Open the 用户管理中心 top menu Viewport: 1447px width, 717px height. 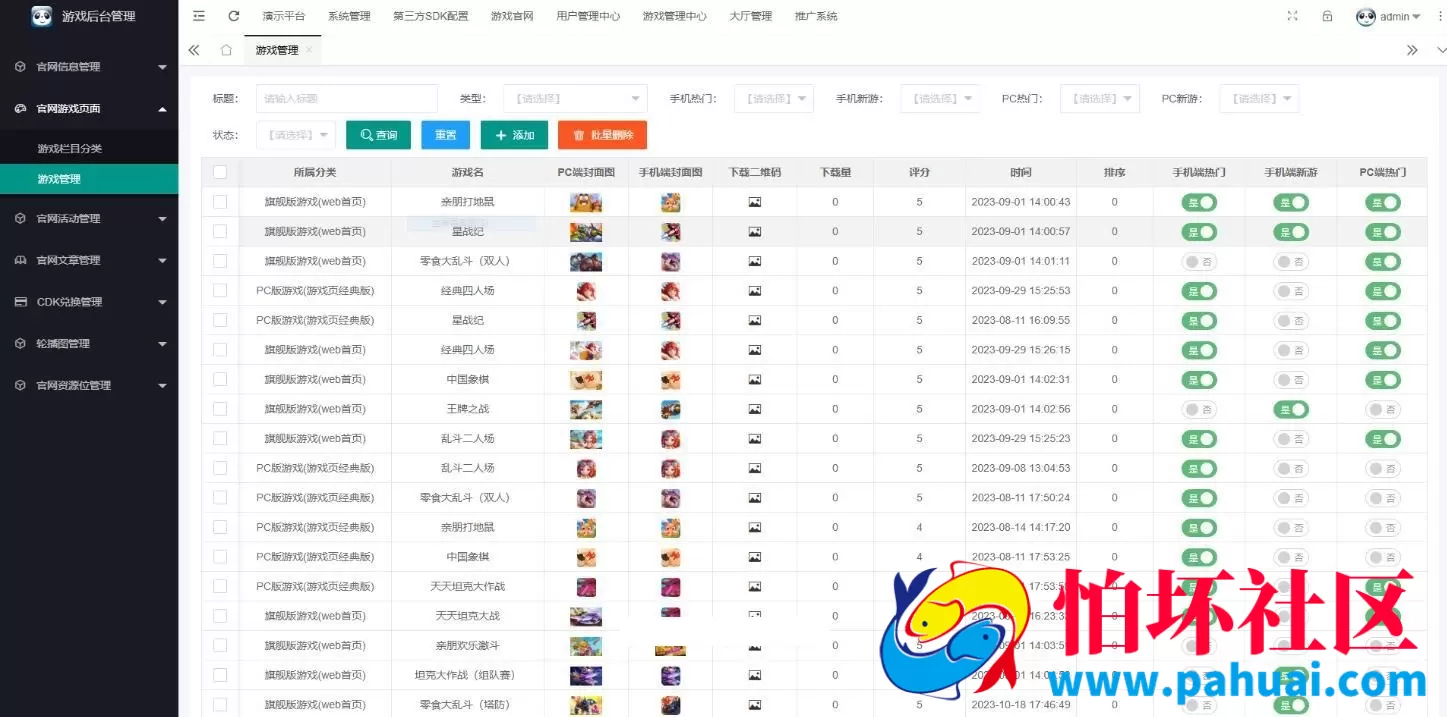point(588,16)
